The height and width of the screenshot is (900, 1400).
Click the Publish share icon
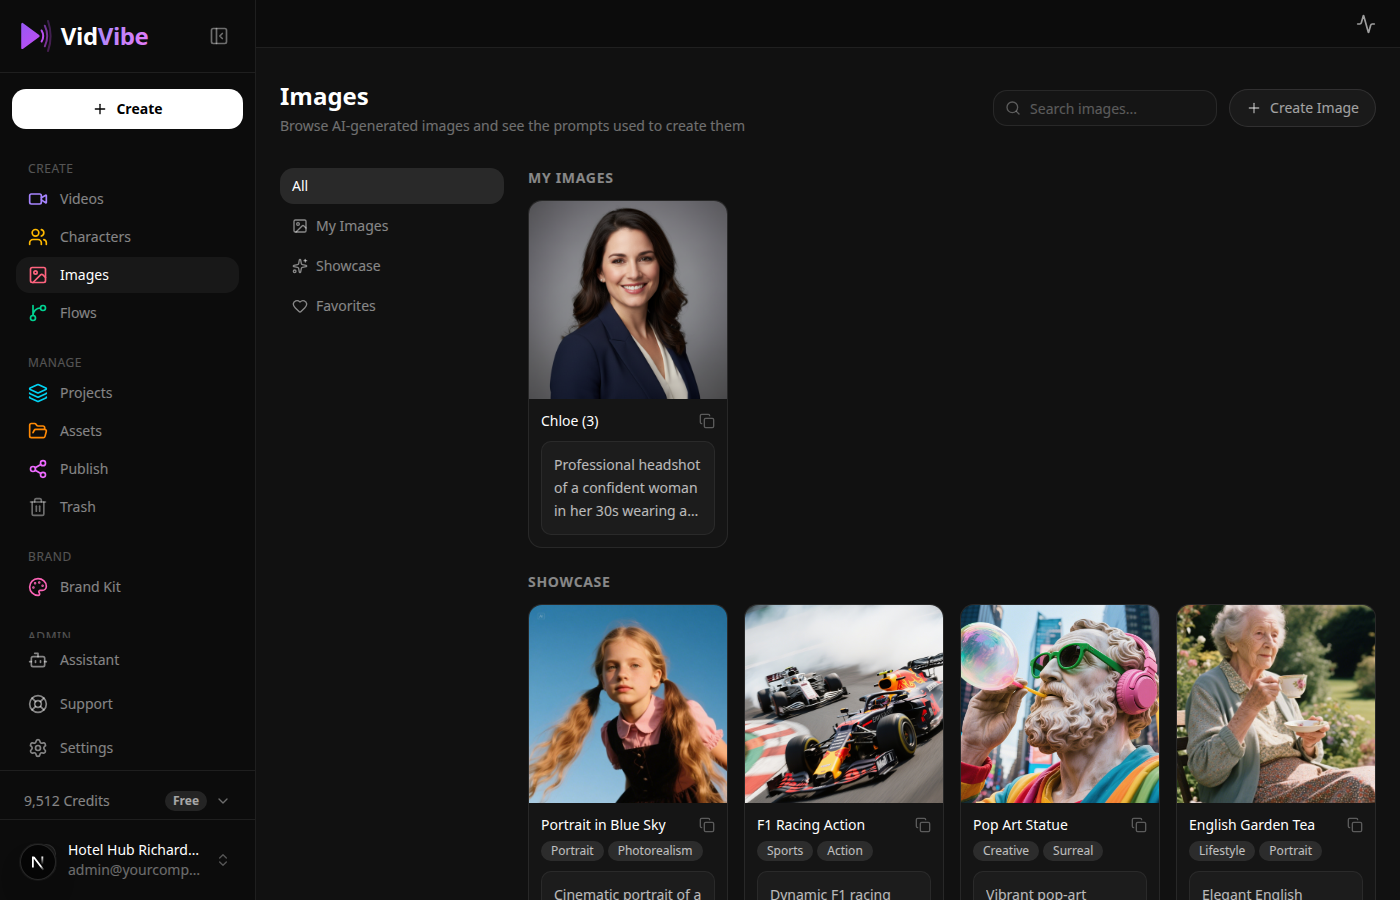click(38, 469)
